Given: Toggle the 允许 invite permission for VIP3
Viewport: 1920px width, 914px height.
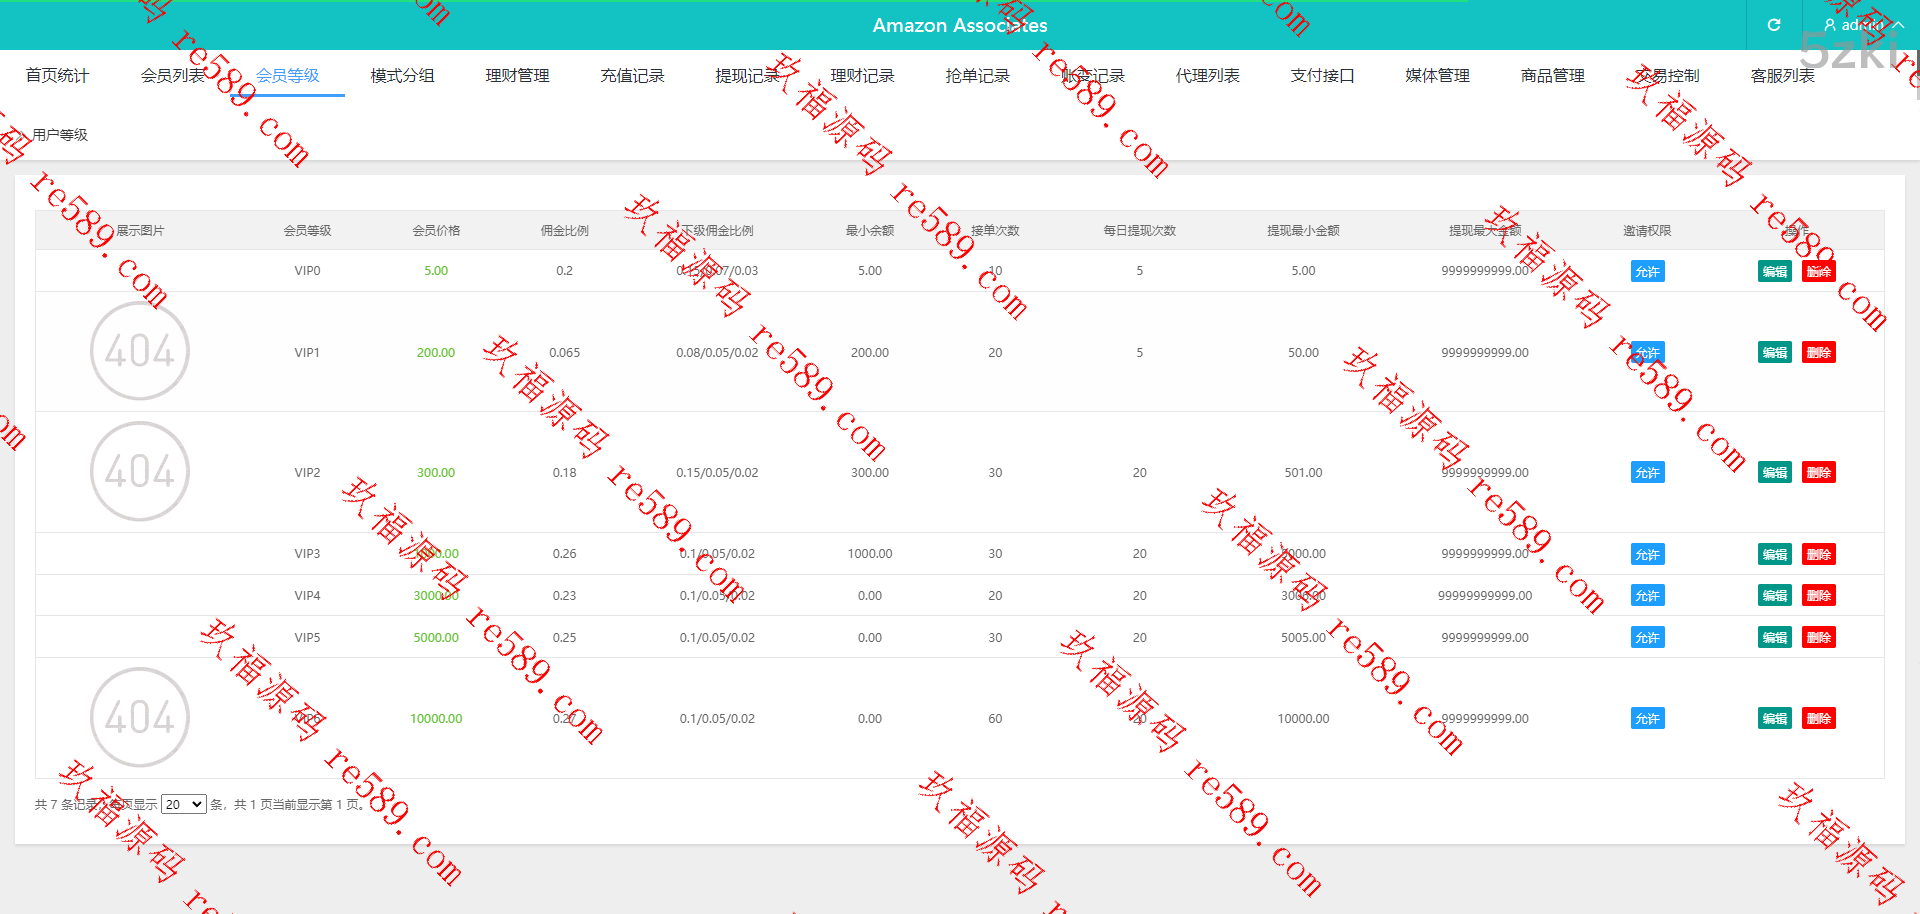Looking at the screenshot, I should coord(1647,554).
